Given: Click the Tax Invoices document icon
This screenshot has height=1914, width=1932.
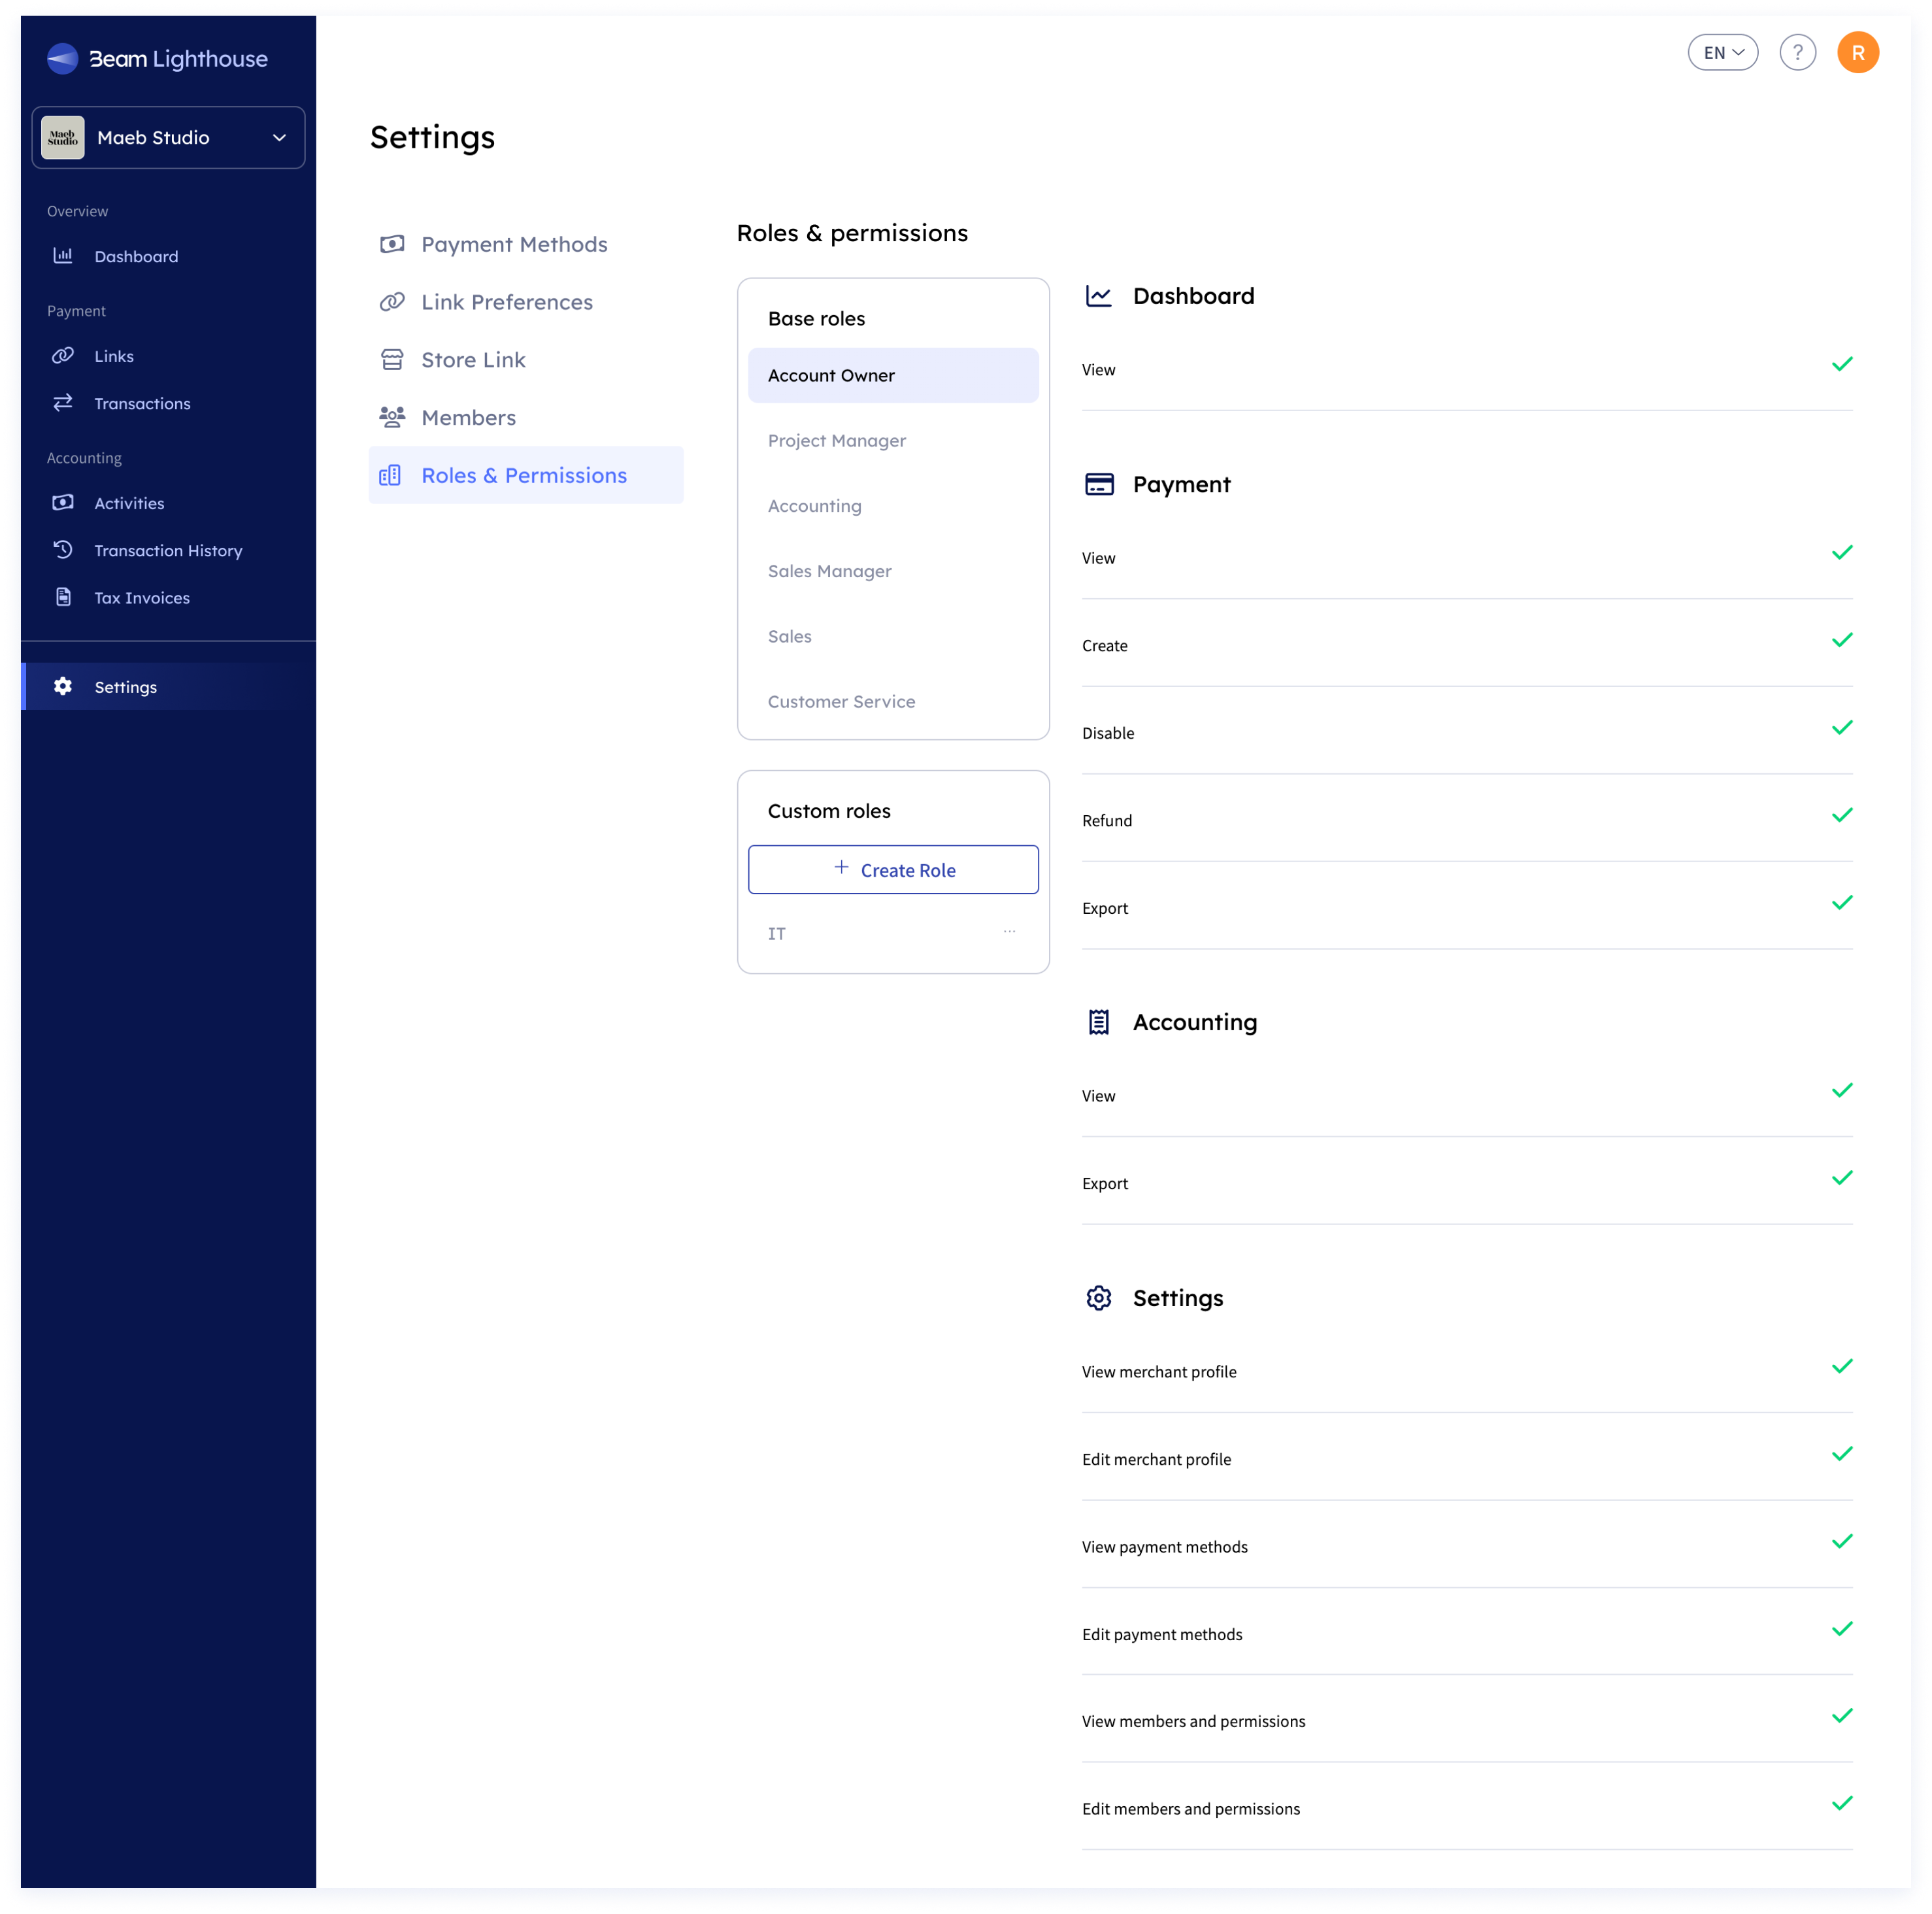Looking at the screenshot, I should pos(63,597).
